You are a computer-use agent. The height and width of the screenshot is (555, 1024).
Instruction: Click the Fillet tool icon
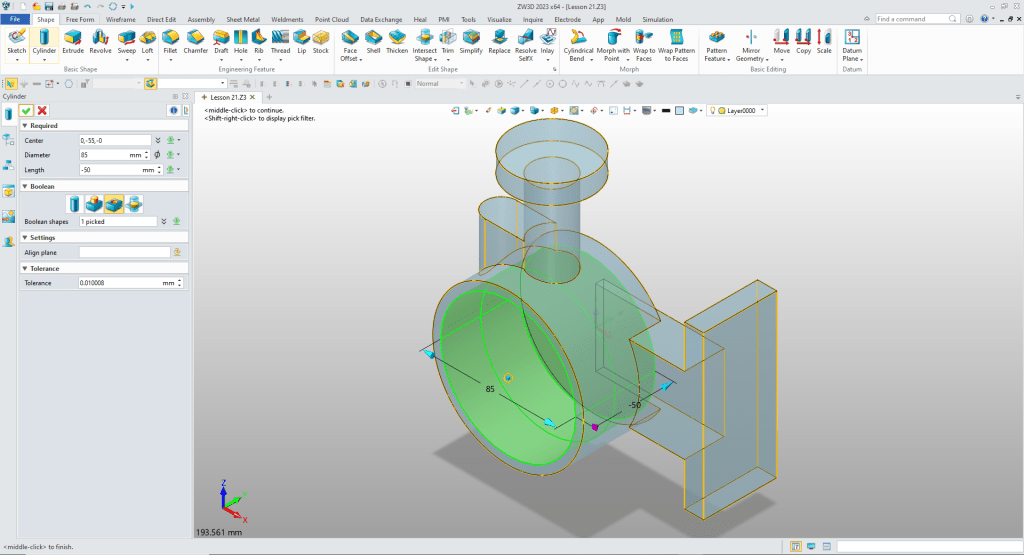click(x=170, y=37)
